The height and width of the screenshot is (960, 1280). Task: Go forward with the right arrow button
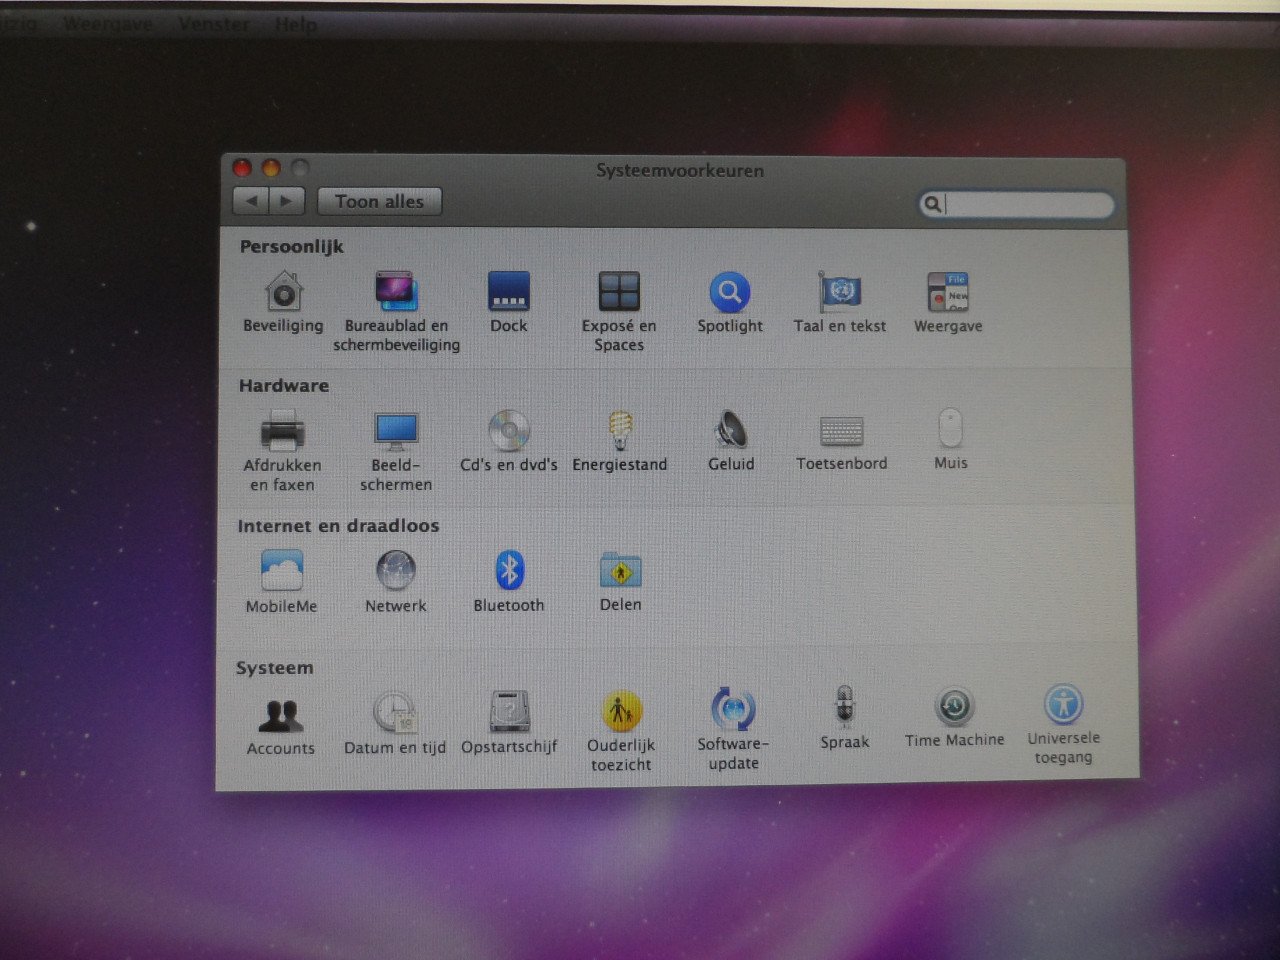286,201
